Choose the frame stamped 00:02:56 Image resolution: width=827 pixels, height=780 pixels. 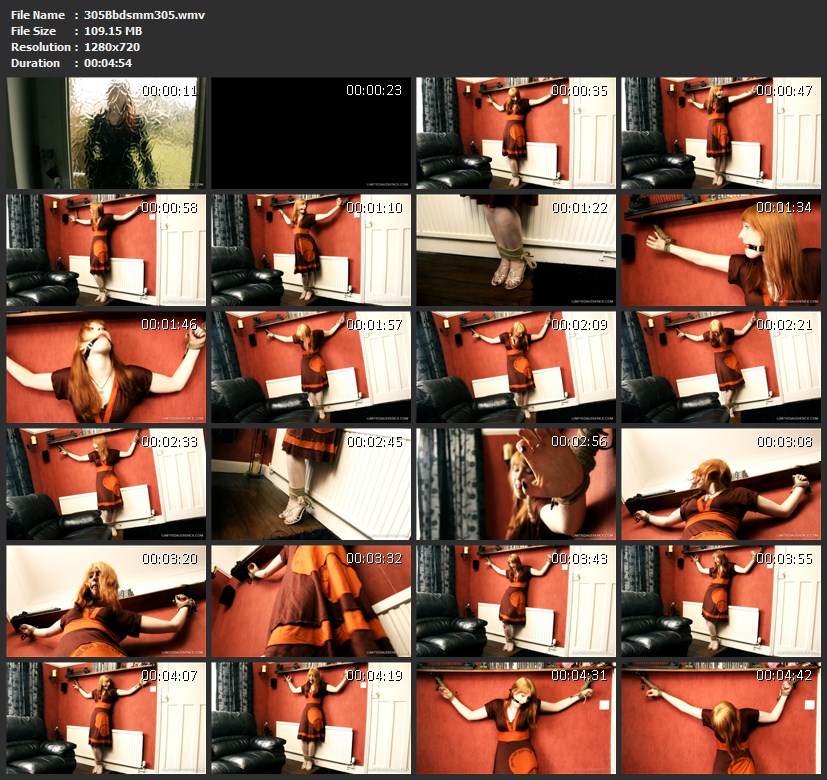(516, 484)
